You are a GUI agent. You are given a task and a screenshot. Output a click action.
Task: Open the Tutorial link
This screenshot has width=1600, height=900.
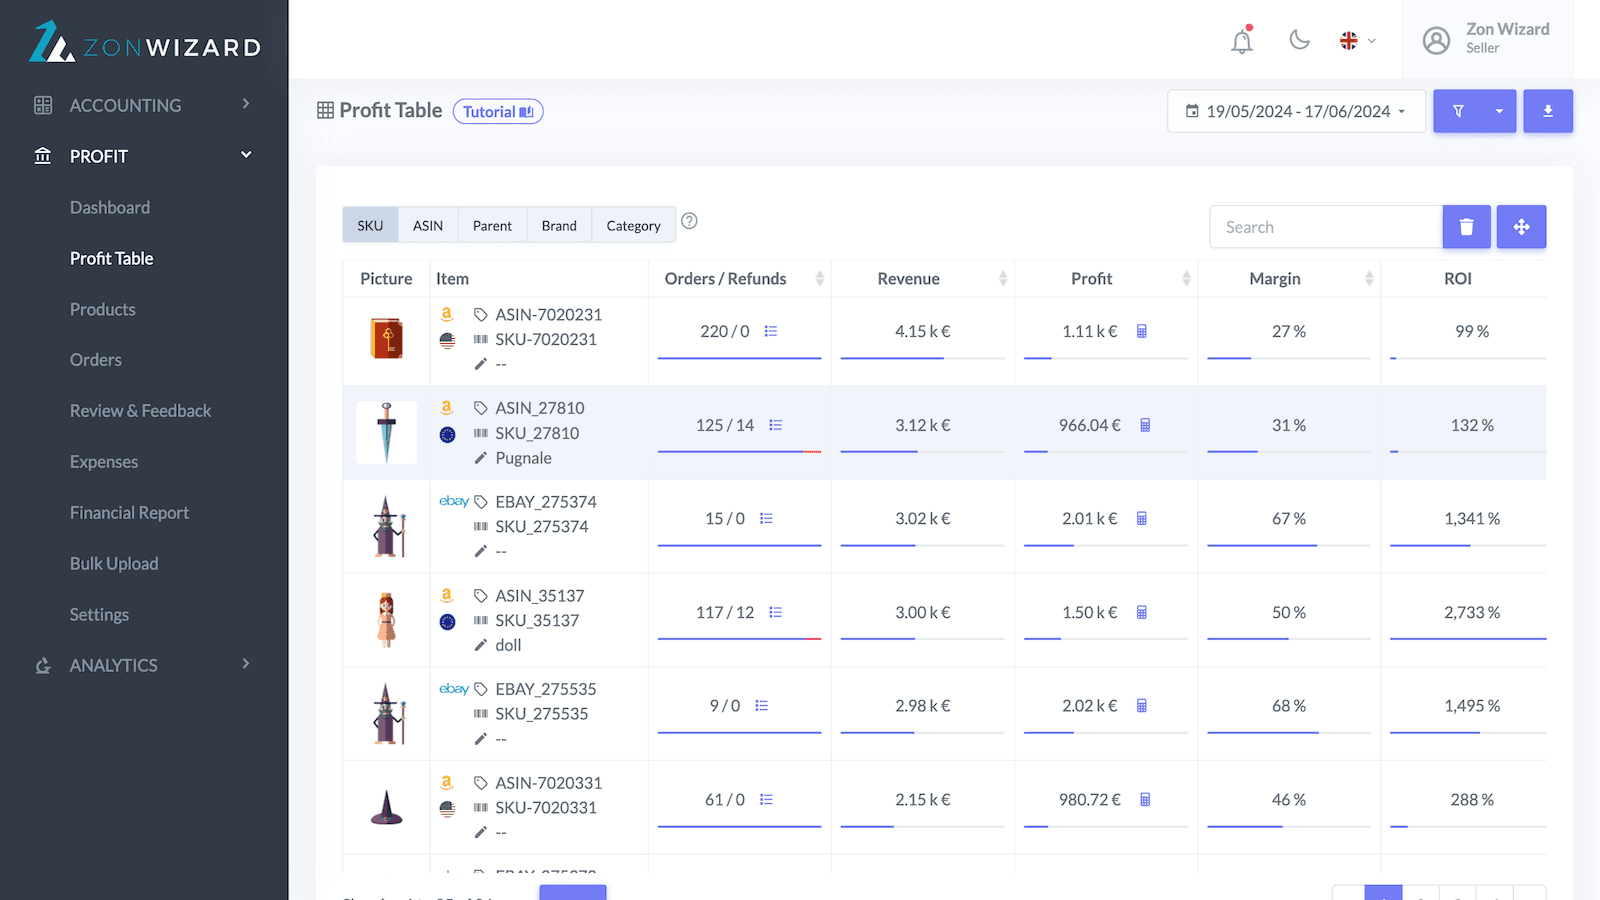click(x=498, y=112)
